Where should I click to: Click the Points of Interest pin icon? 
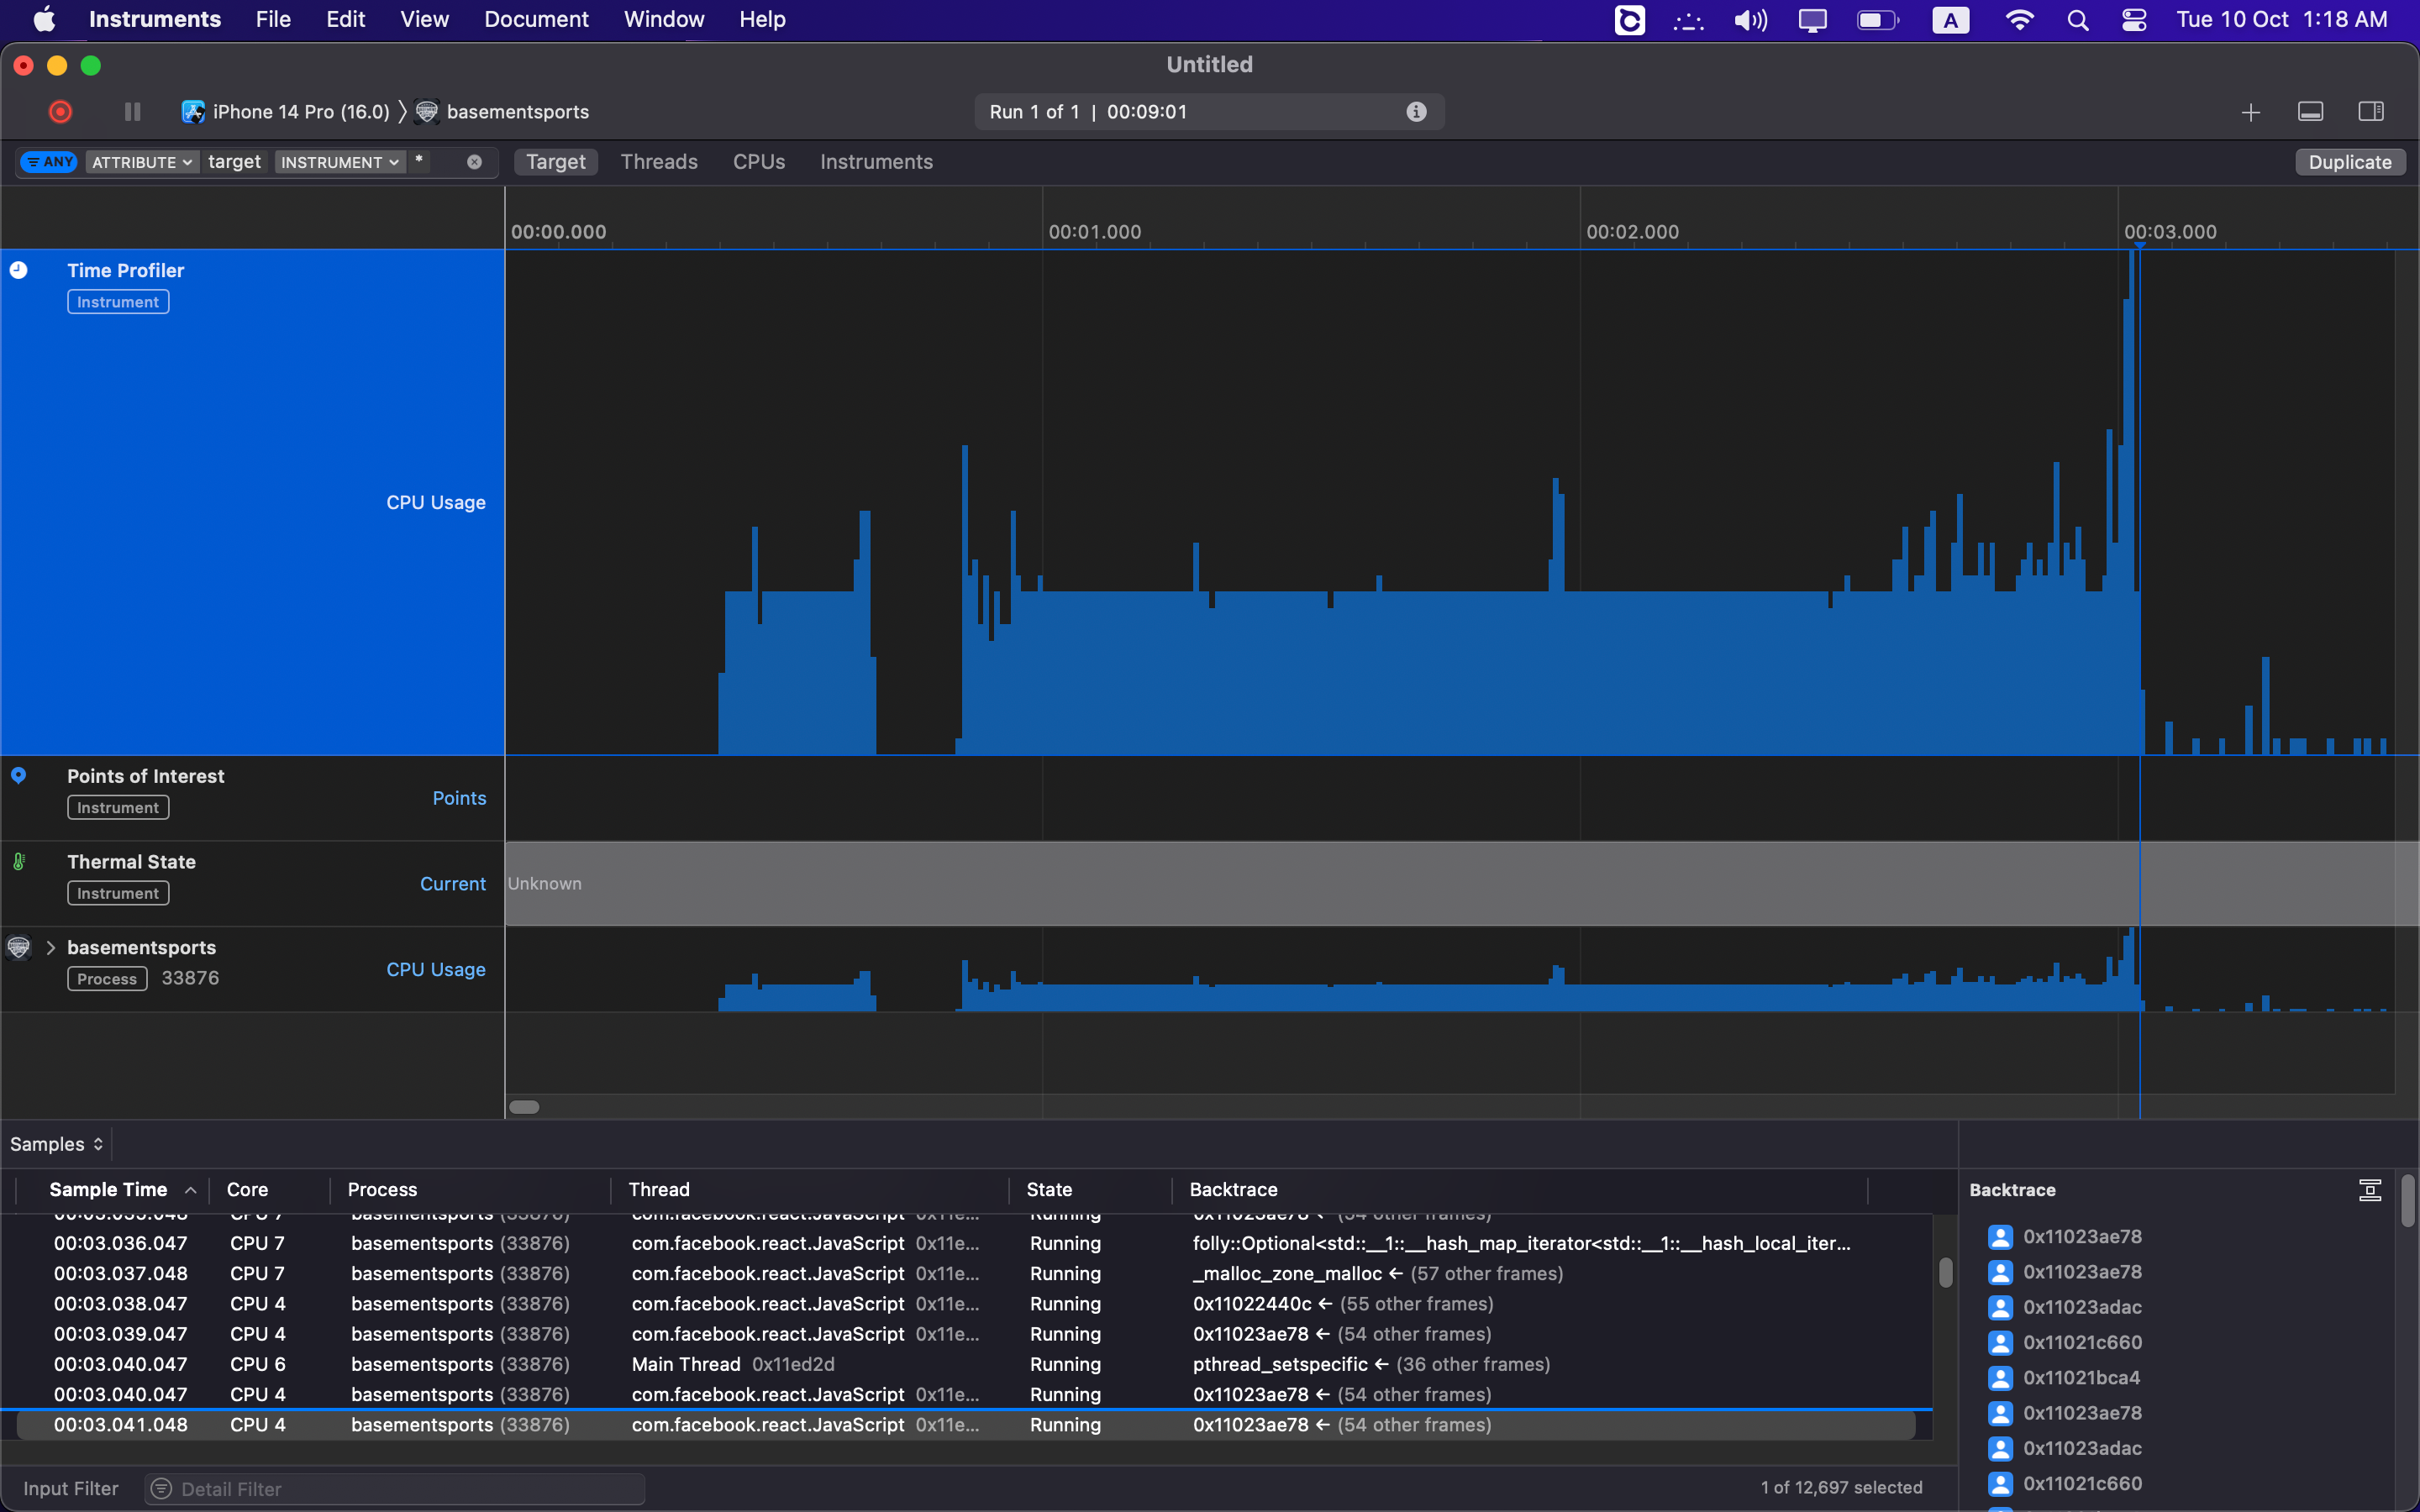pyautogui.click(x=19, y=776)
